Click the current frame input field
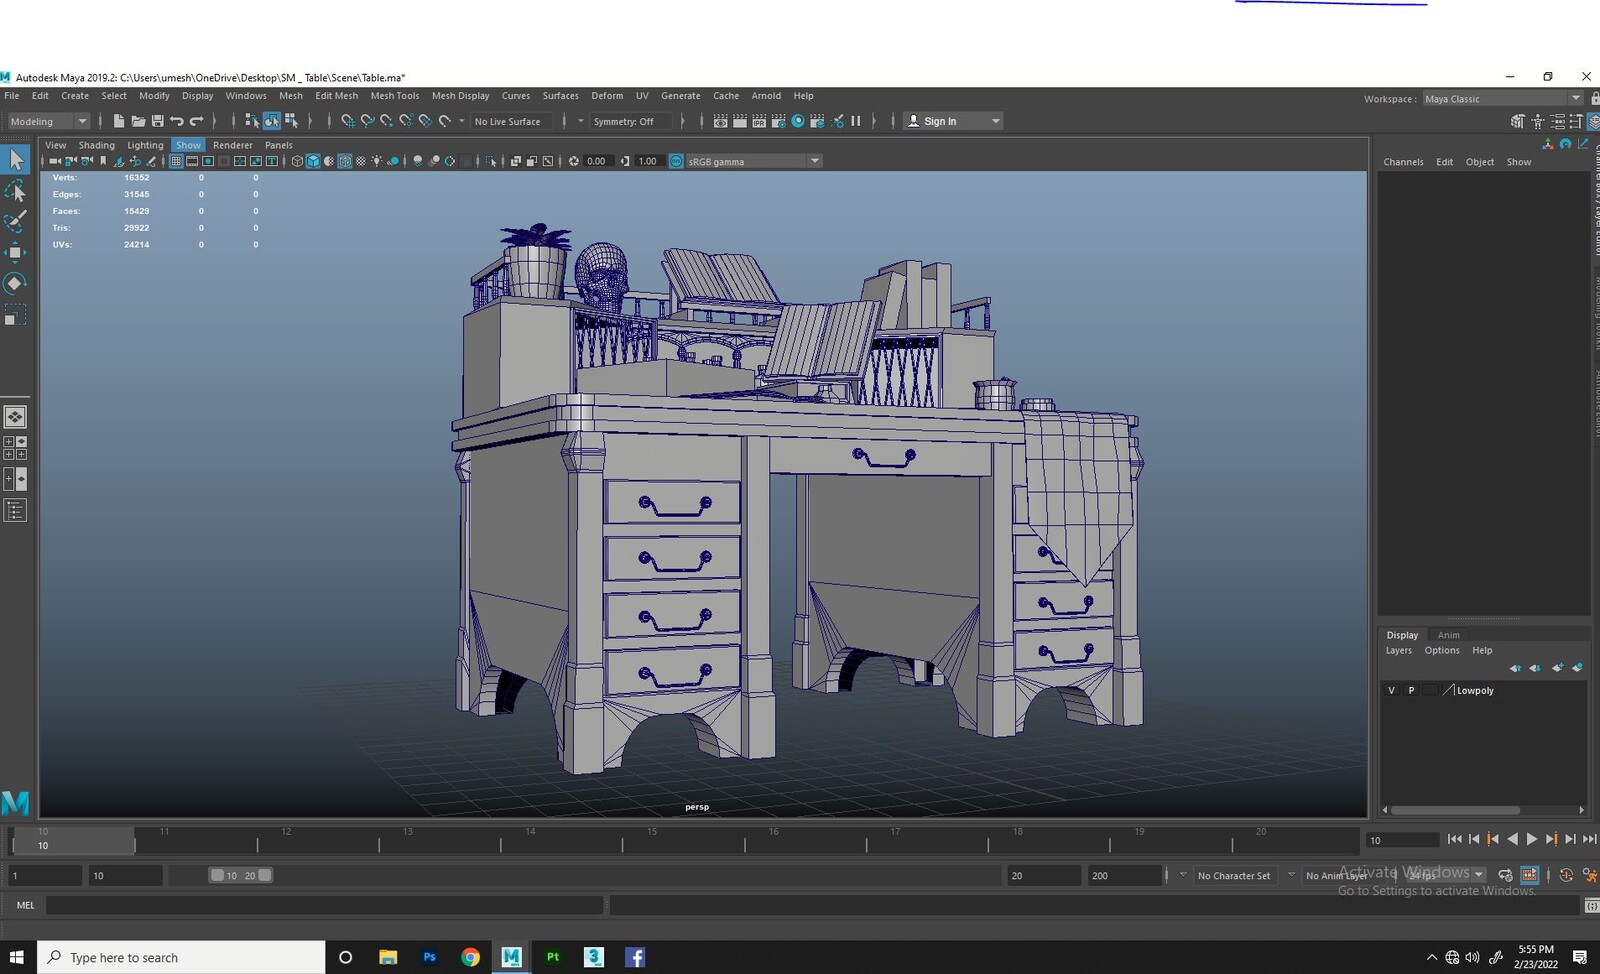This screenshot has width=1600, height=974. (1403, 840)
